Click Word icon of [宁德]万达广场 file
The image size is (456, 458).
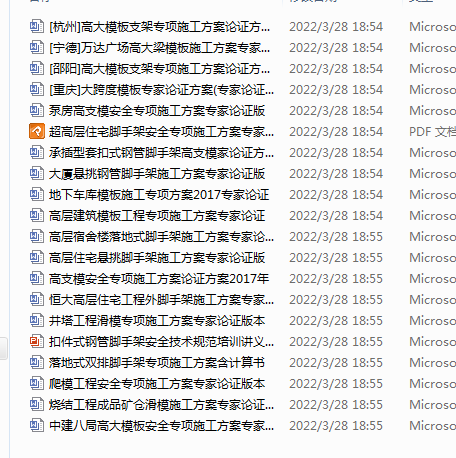pyautogui.click(x=37, y=47)
